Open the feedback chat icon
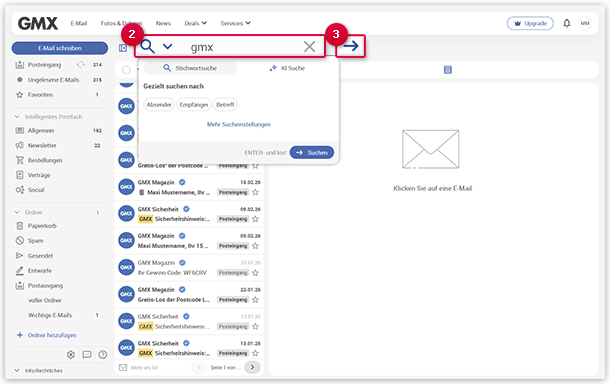 (x=87, y=354)
